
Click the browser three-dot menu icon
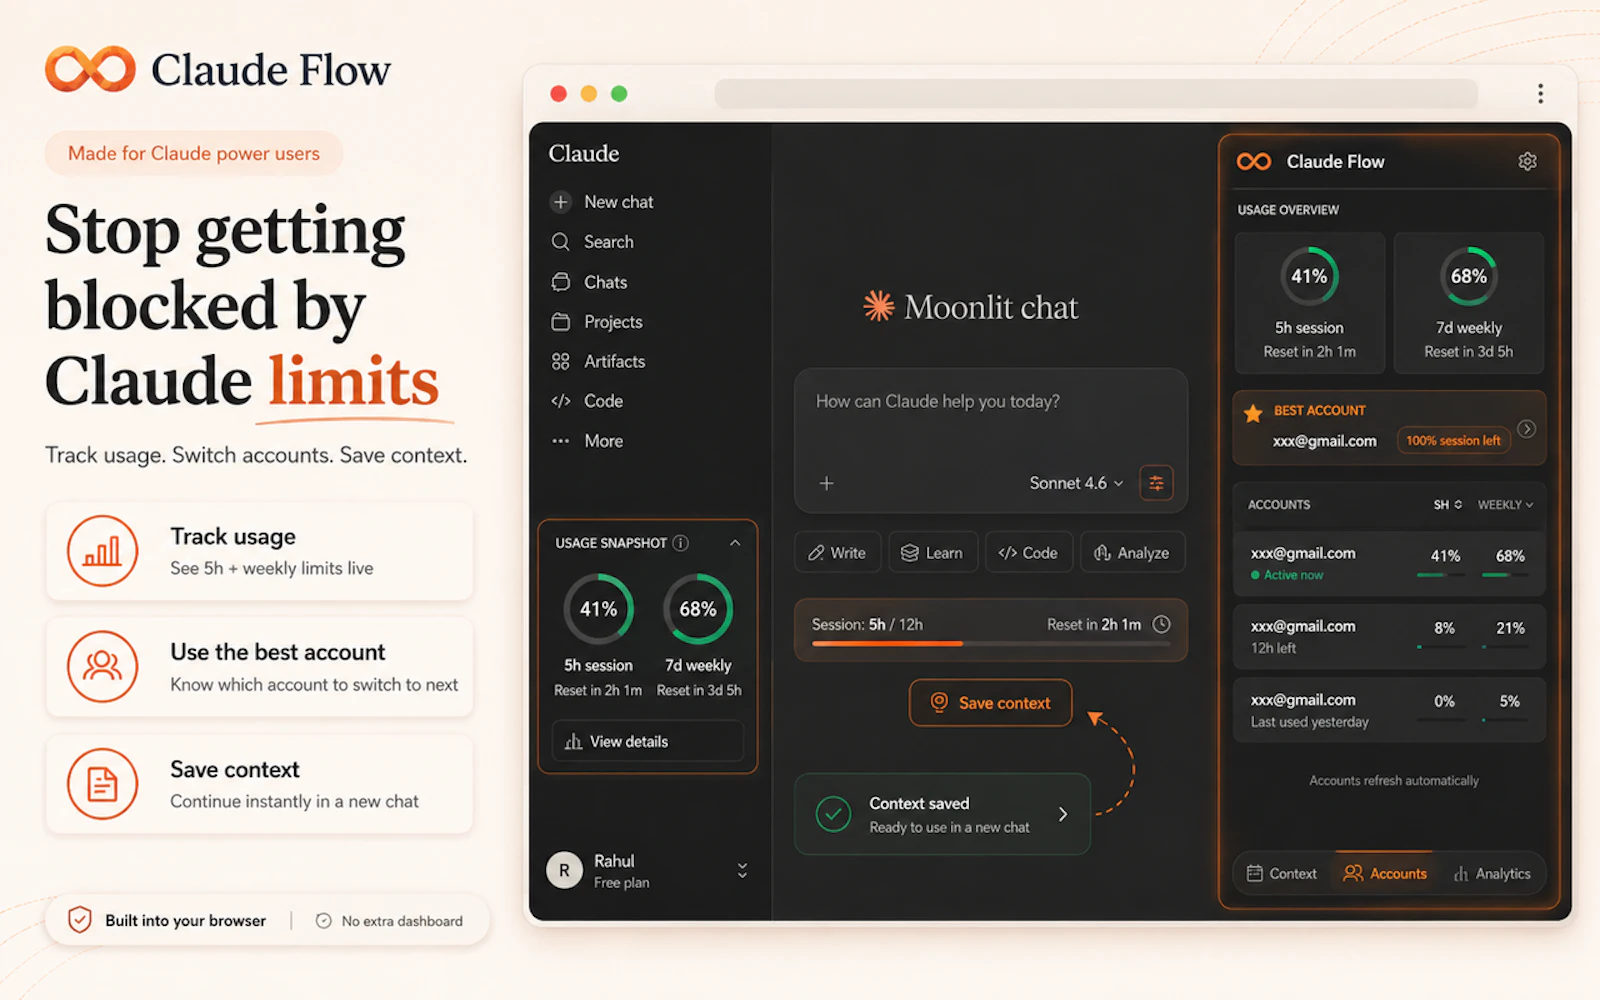(1540, 94)
